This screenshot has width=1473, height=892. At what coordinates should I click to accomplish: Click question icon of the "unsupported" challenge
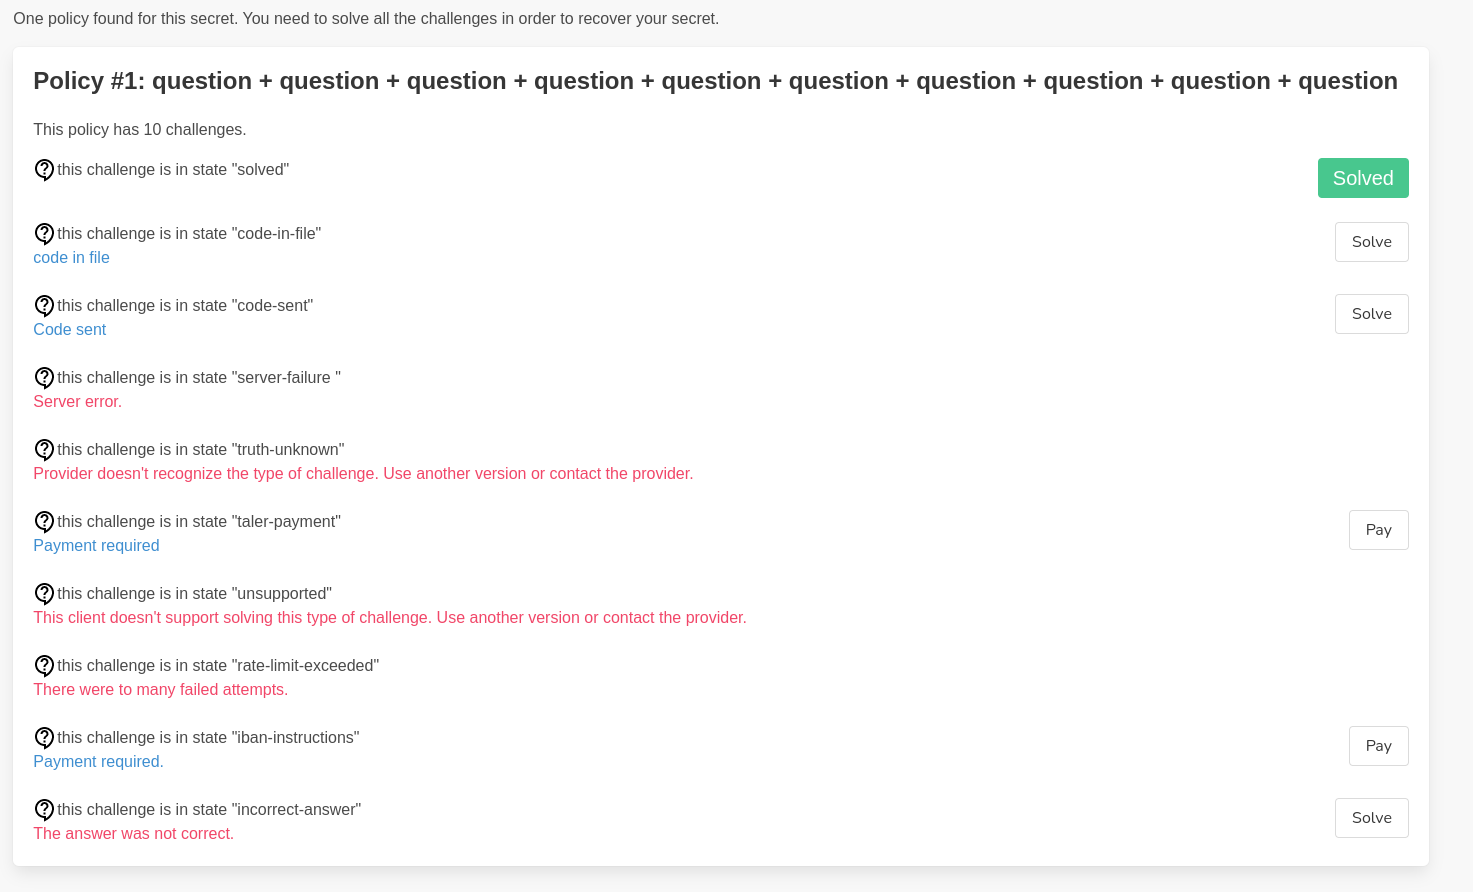pyautogui.click(x=44, y=594)
